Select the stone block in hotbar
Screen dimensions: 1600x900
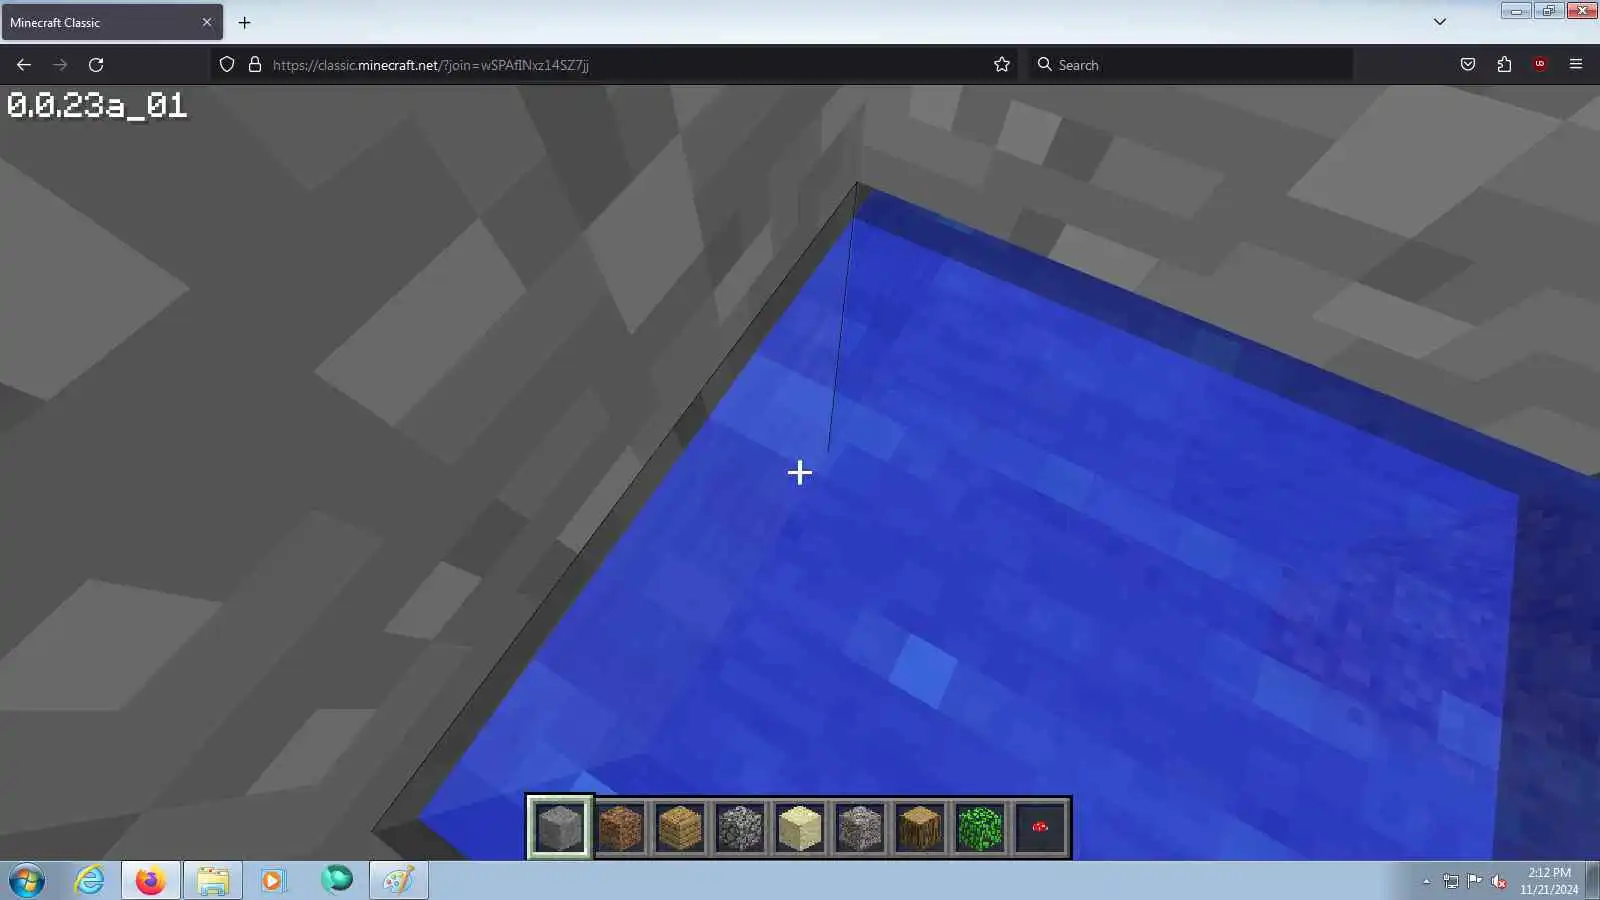point(559,828)
